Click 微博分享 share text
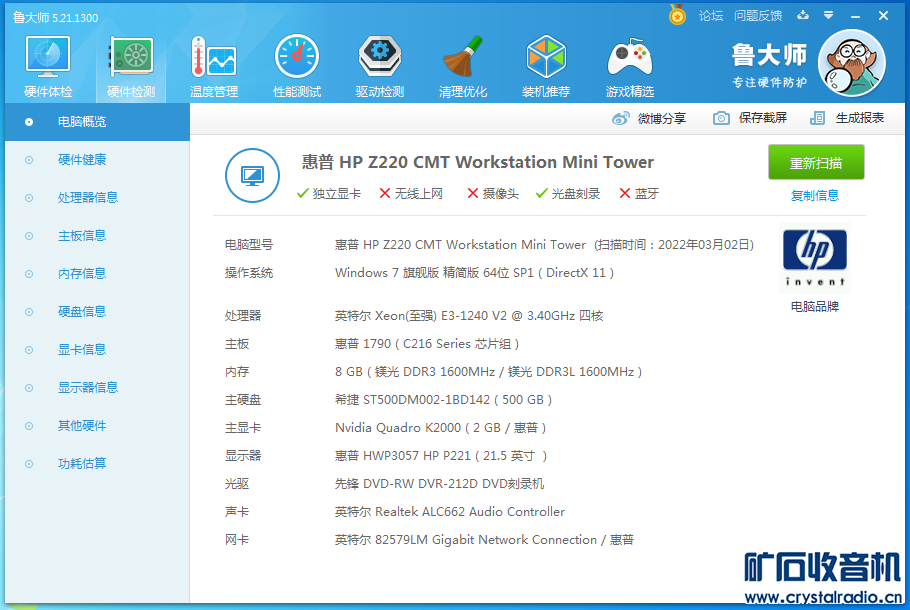910x610 pixels. 662,118
